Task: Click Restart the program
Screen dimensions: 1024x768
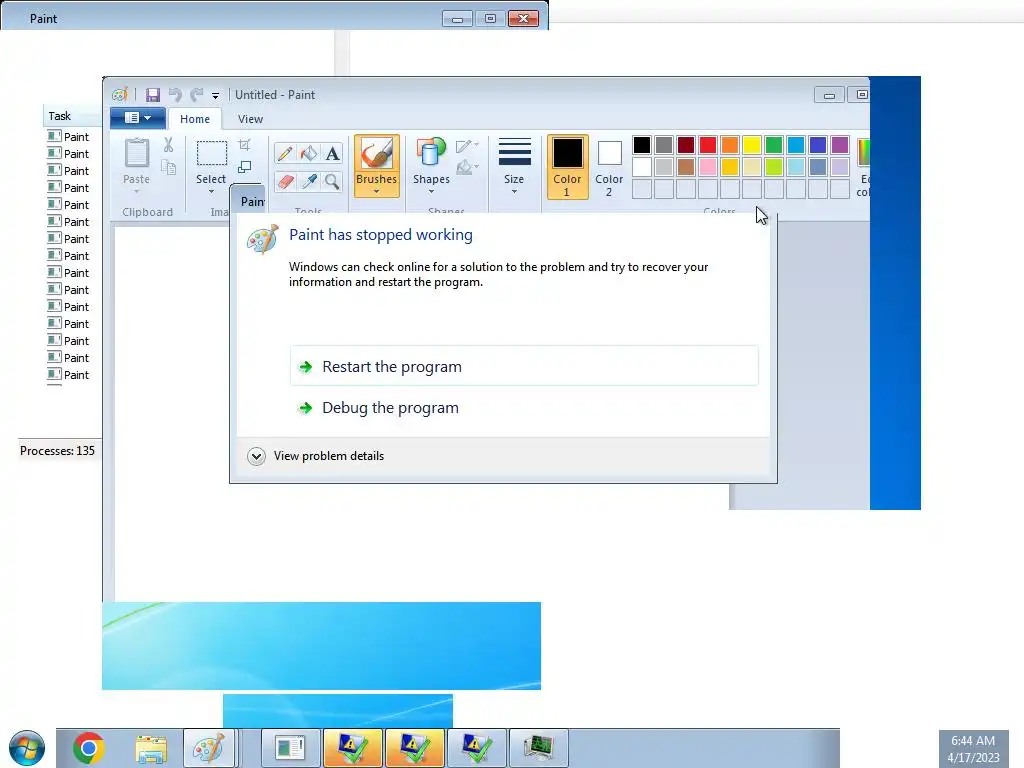Action: [524, 366]
